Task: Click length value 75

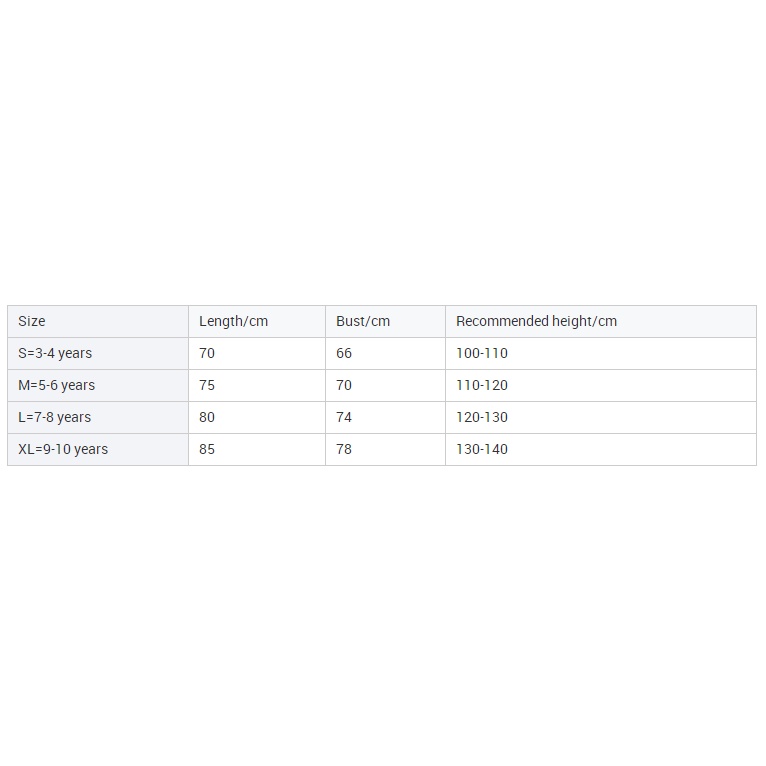Action: (x=207, y=385)
